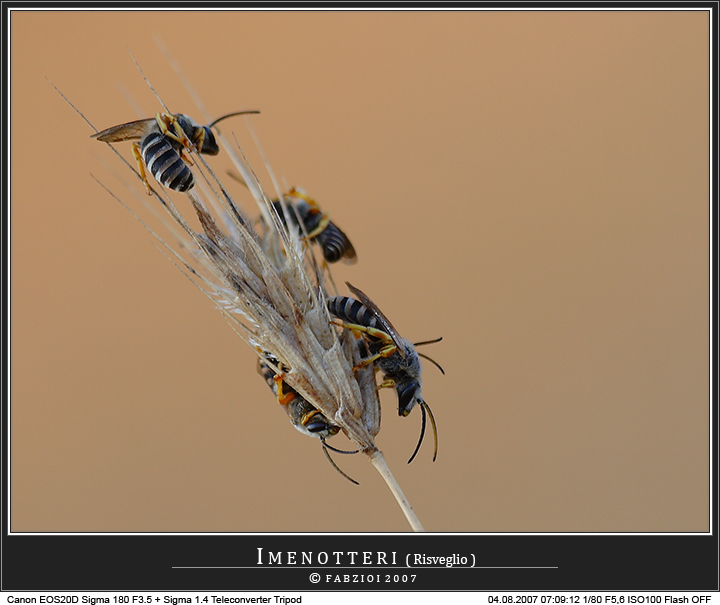Screen dimensions: 720x605
Task: Click the curved antennae of the right-side bee
Action: [425, 430]
